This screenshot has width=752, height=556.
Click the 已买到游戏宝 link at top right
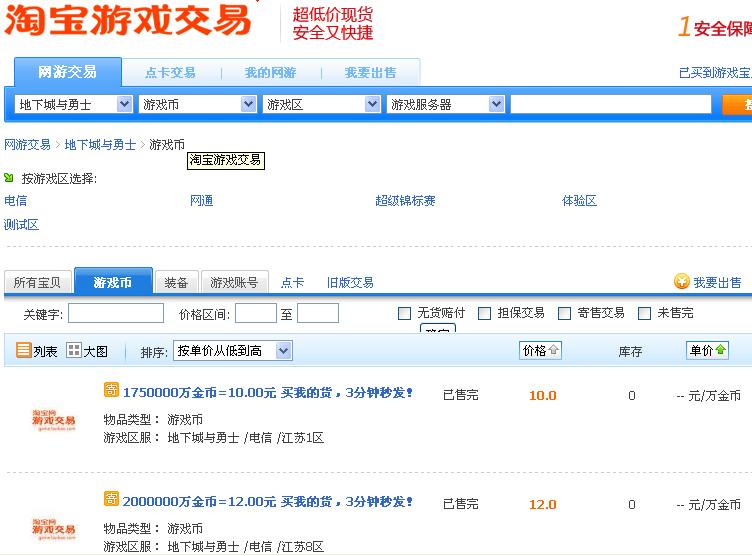715,72
